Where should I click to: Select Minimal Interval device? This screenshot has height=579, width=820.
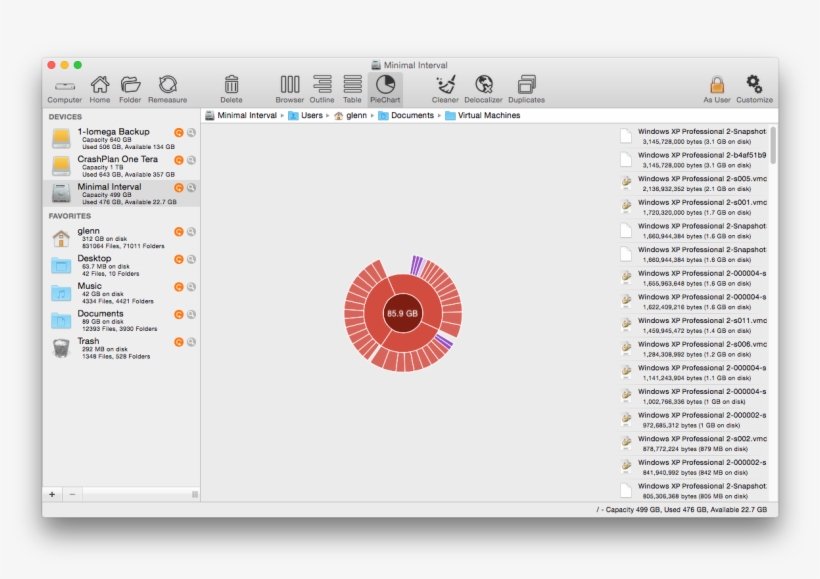point(121,194)
